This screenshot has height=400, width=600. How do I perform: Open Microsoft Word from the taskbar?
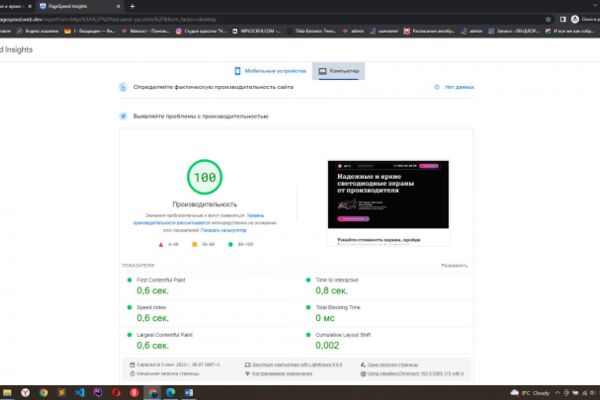(x=189, y=392)
